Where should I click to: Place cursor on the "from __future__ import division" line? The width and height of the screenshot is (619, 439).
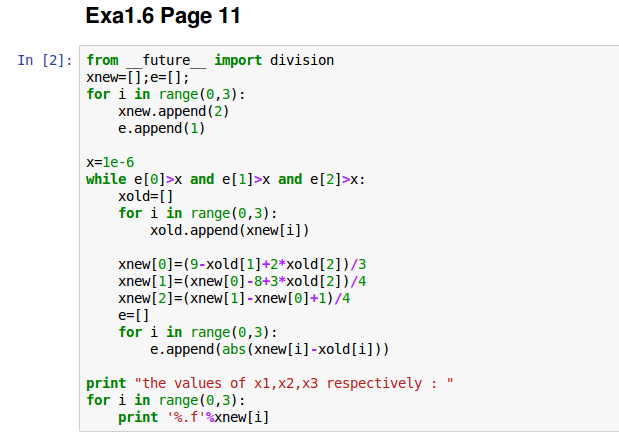click(210, 61)
